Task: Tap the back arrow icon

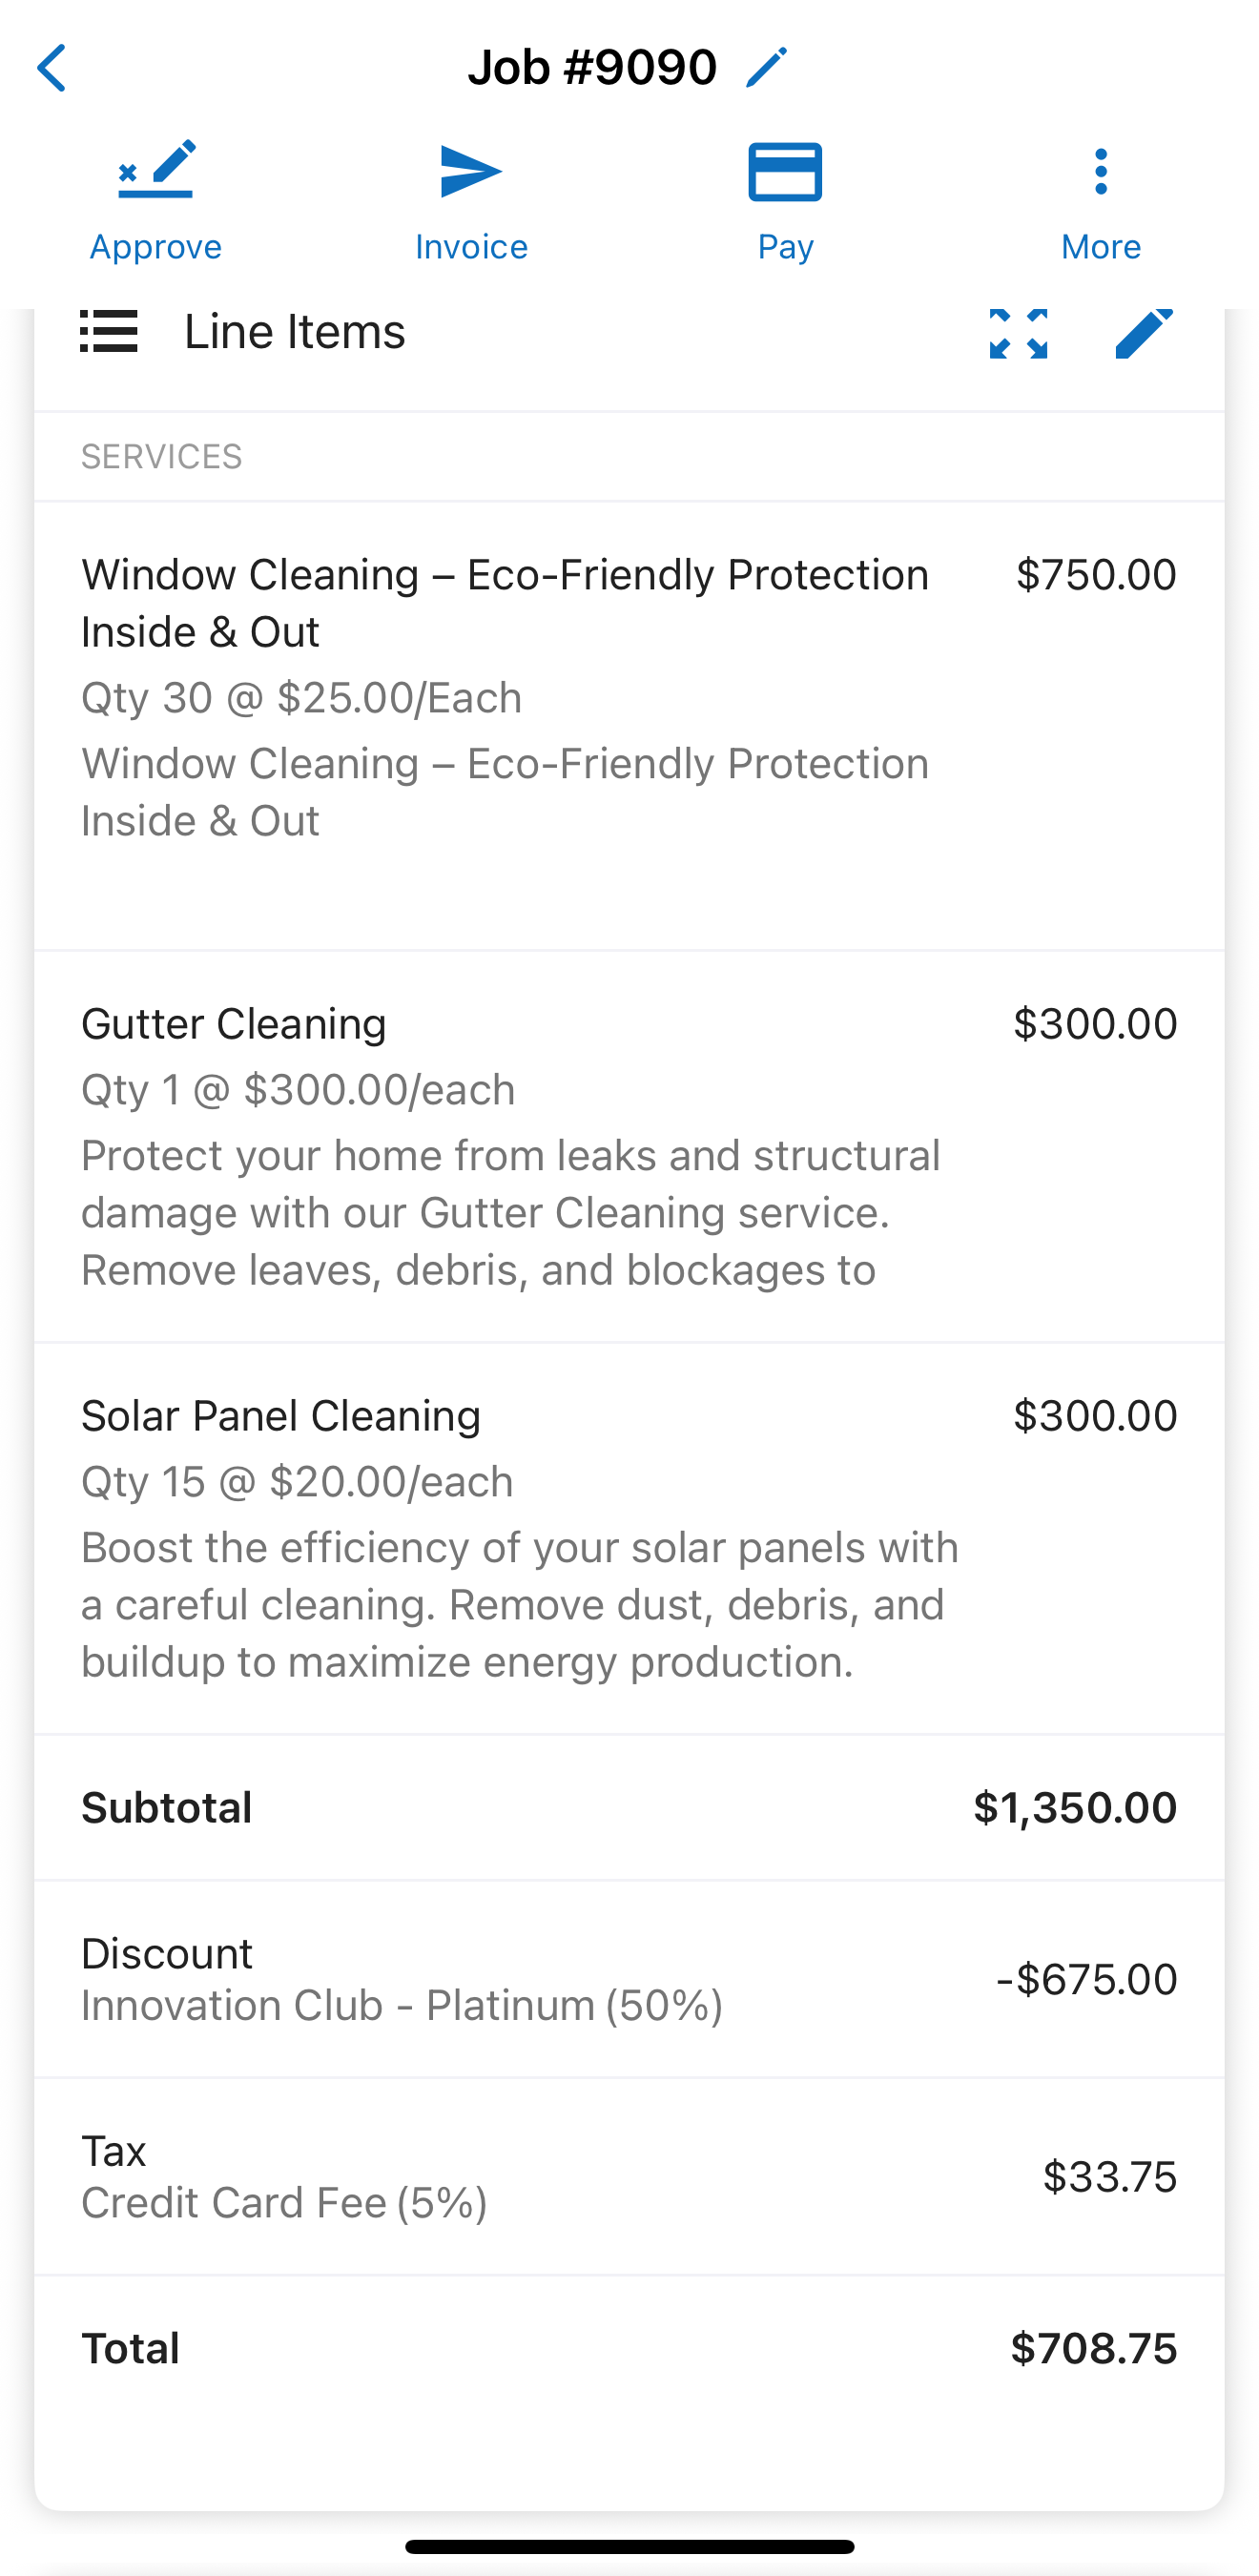Action: [x=52, y=68]
